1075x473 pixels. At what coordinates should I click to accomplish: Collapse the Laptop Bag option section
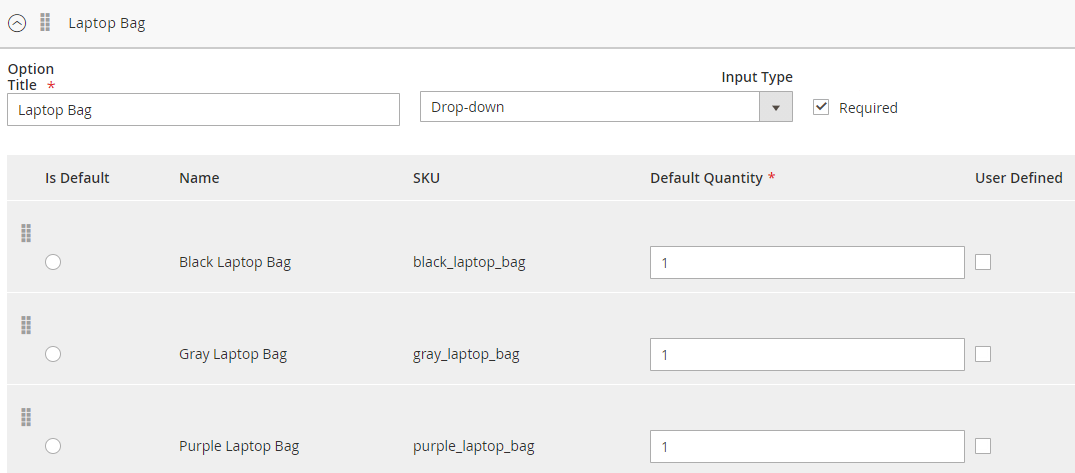pos(17,23)
